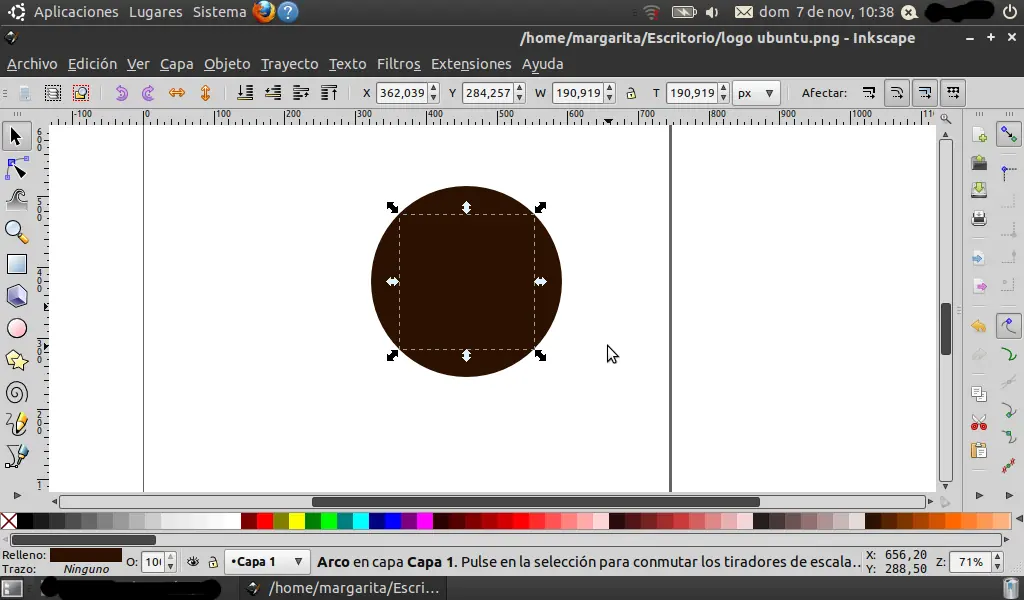1024x600 pixels.
Task: Toggle the lock on Capa 1
Action: click(213, 561)
